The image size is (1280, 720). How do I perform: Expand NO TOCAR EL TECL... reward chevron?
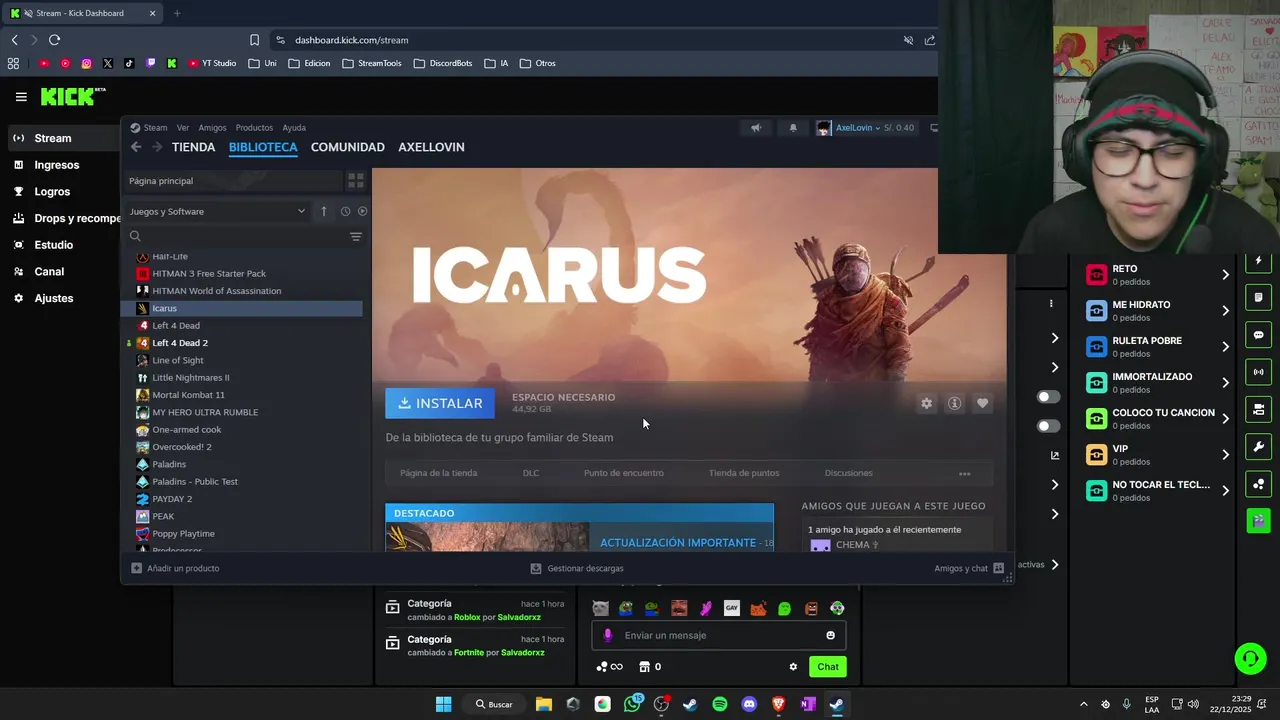1225,491
